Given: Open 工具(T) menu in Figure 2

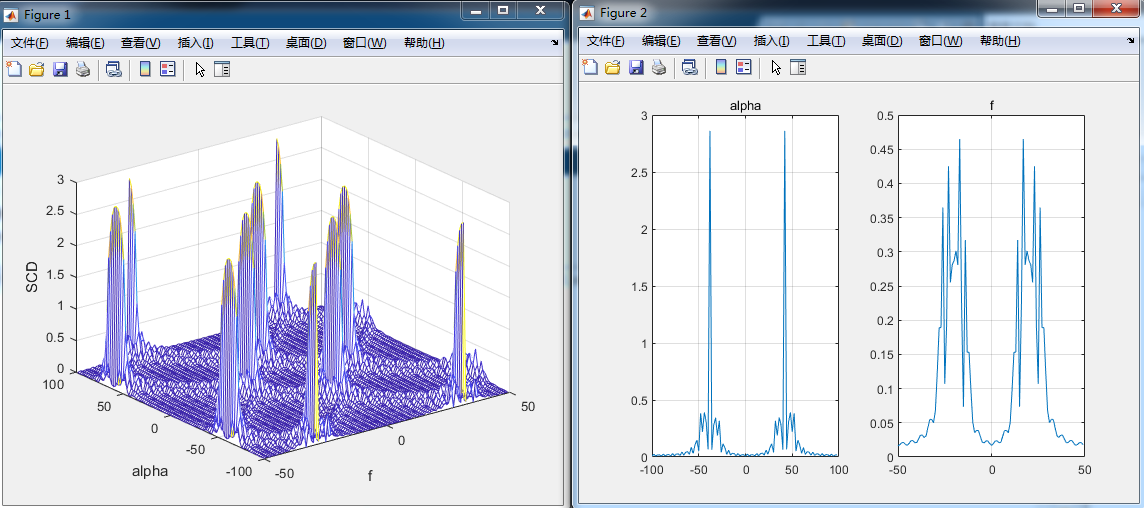Looking at the screenshot, I should (x=827, y=41).
